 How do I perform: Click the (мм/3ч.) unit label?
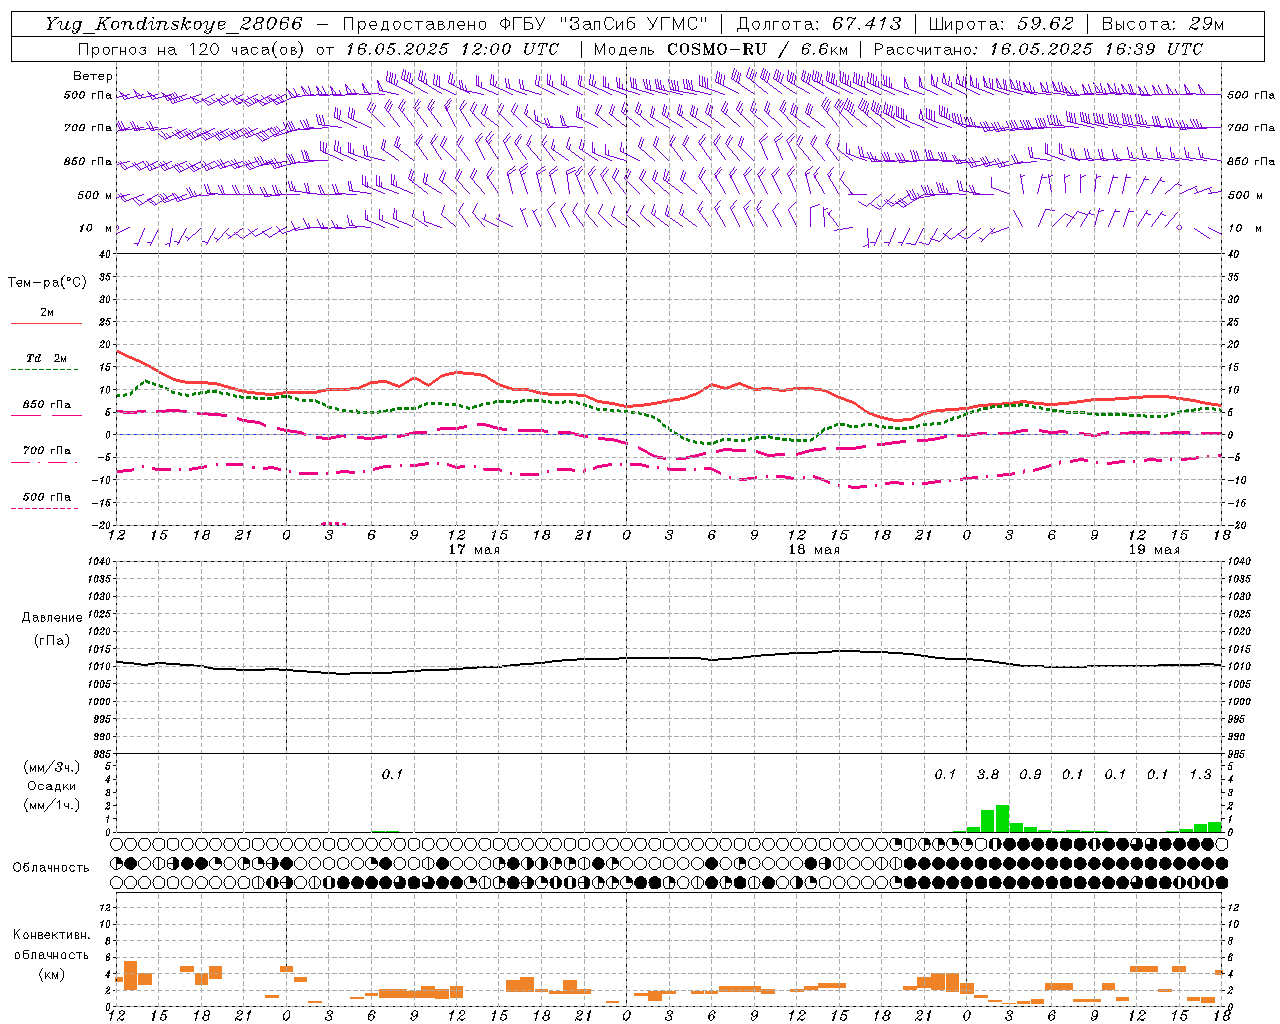click(52, 767)
